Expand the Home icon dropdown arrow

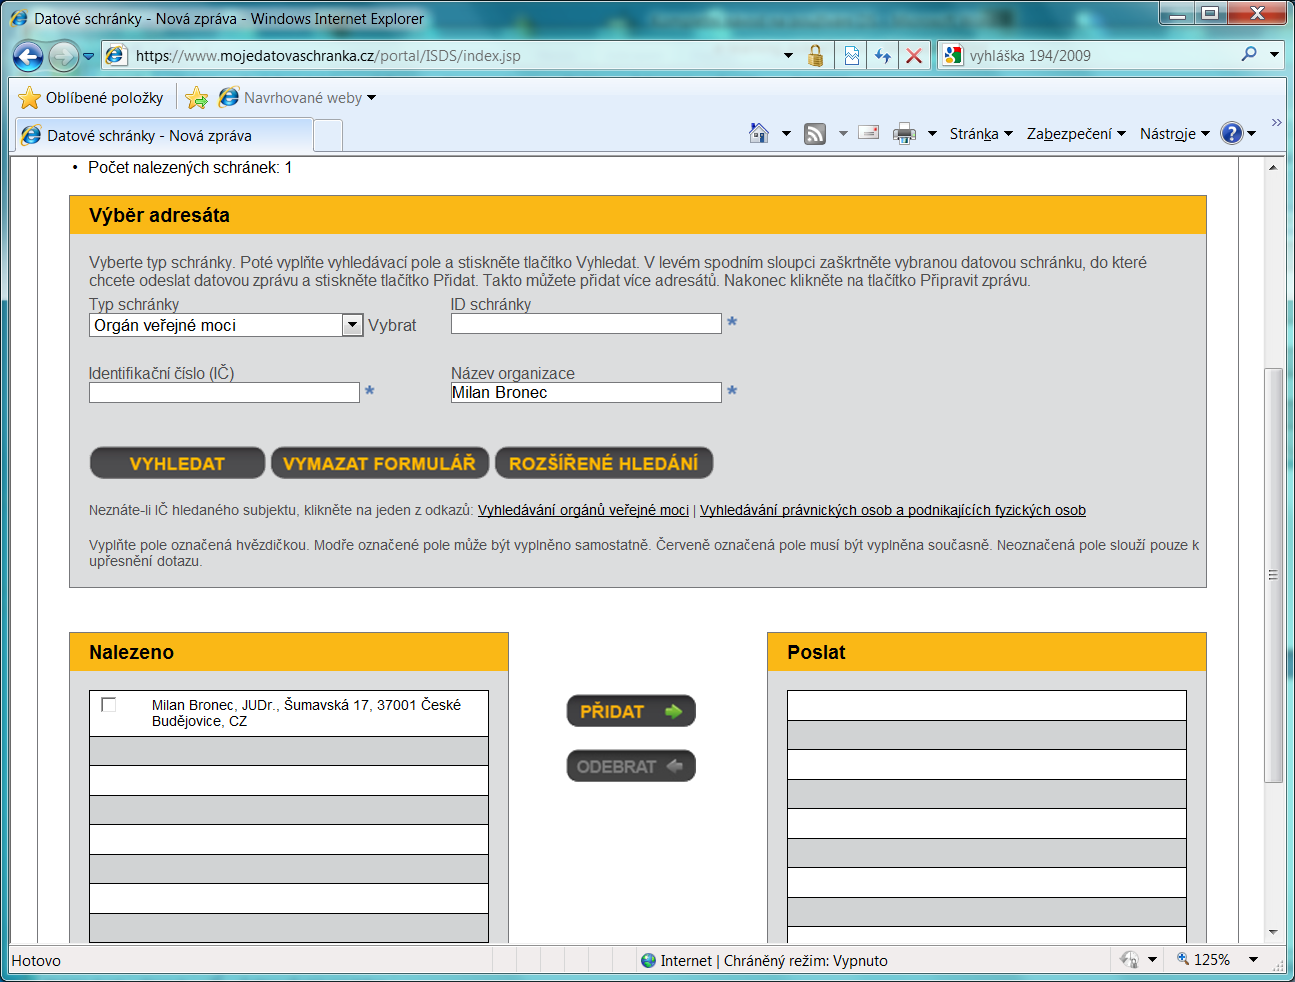click(786, 133)
